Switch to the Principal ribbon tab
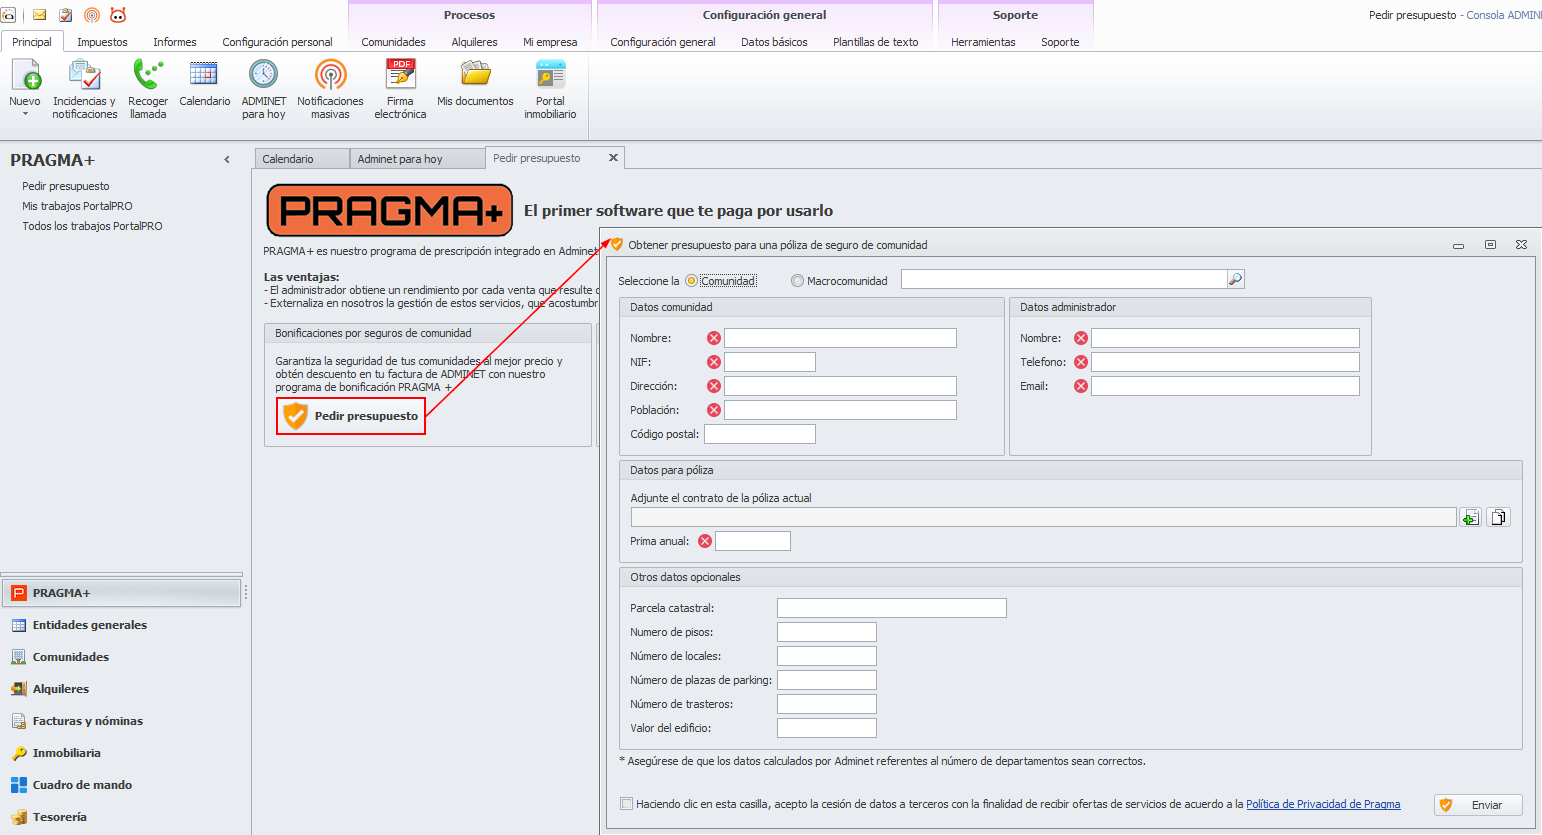Viewport: 1542px width, 835px height. (x=32, y=42)
